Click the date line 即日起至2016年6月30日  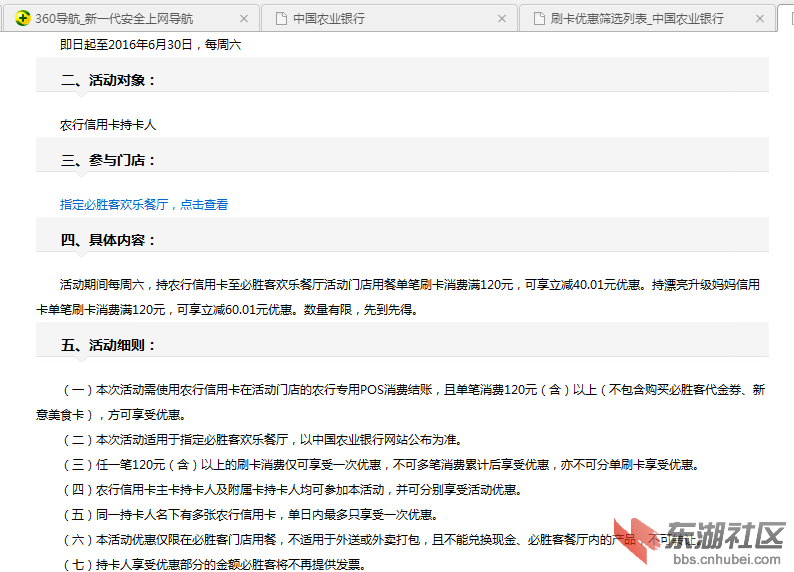[150, 45]
